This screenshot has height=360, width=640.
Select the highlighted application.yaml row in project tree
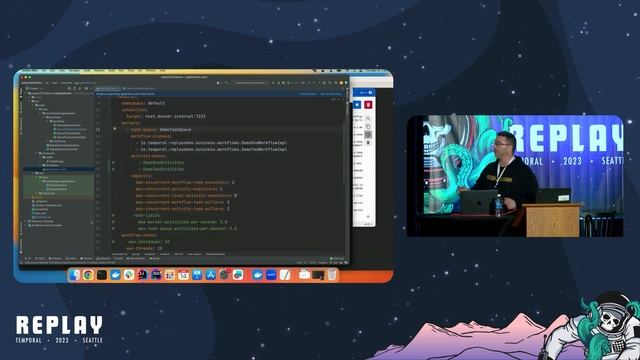(x=58, y=169)
